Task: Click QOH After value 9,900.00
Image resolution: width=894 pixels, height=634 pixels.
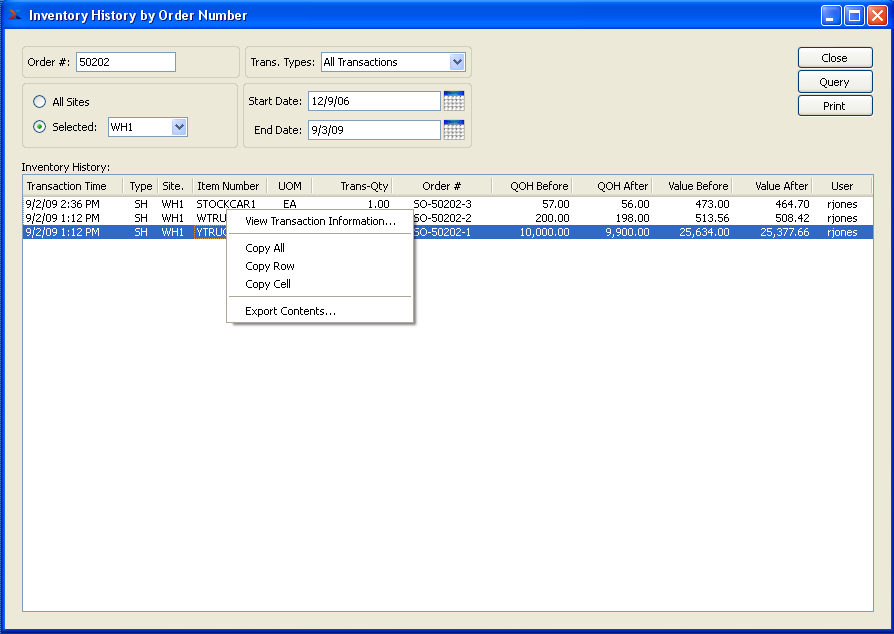Action: [x=627, y=232]
